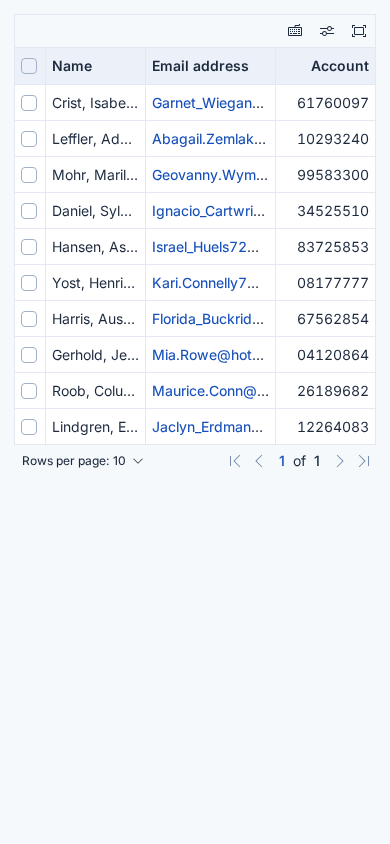The image size is (390, 844).
Task: Jump to the last page arrow
Action: 364,461
